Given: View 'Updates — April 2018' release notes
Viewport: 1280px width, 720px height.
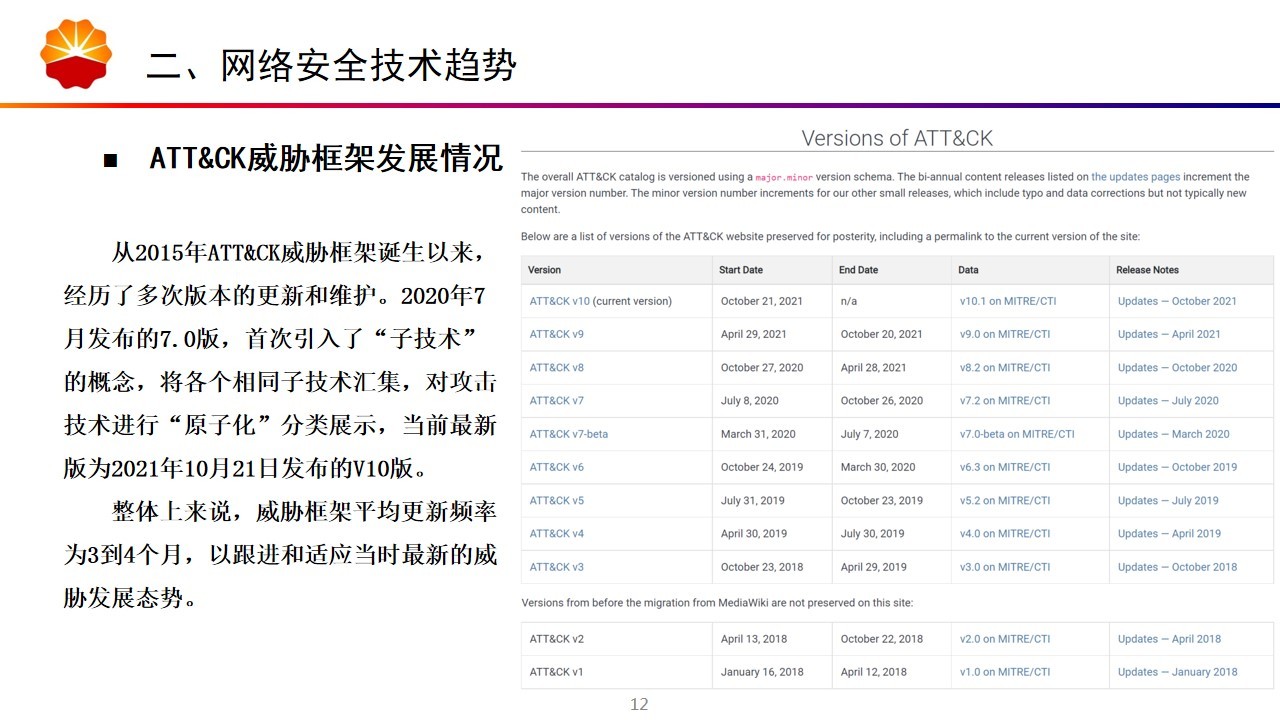Looking at the screenshot, I should click(1169, 639).
